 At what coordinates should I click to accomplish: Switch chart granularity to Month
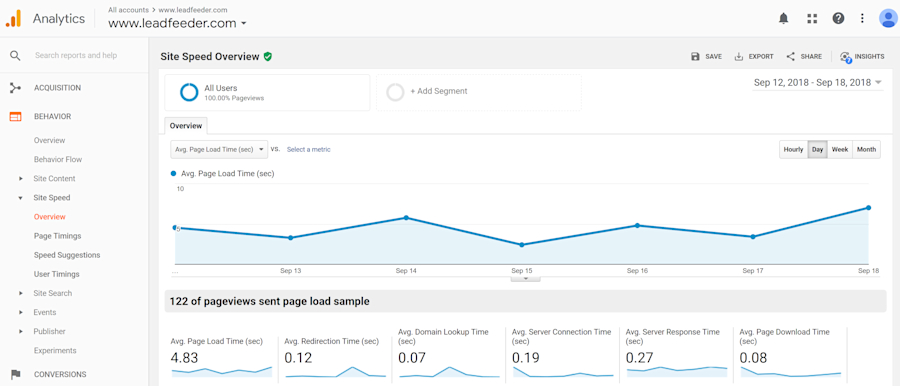[x=866, y=149]
